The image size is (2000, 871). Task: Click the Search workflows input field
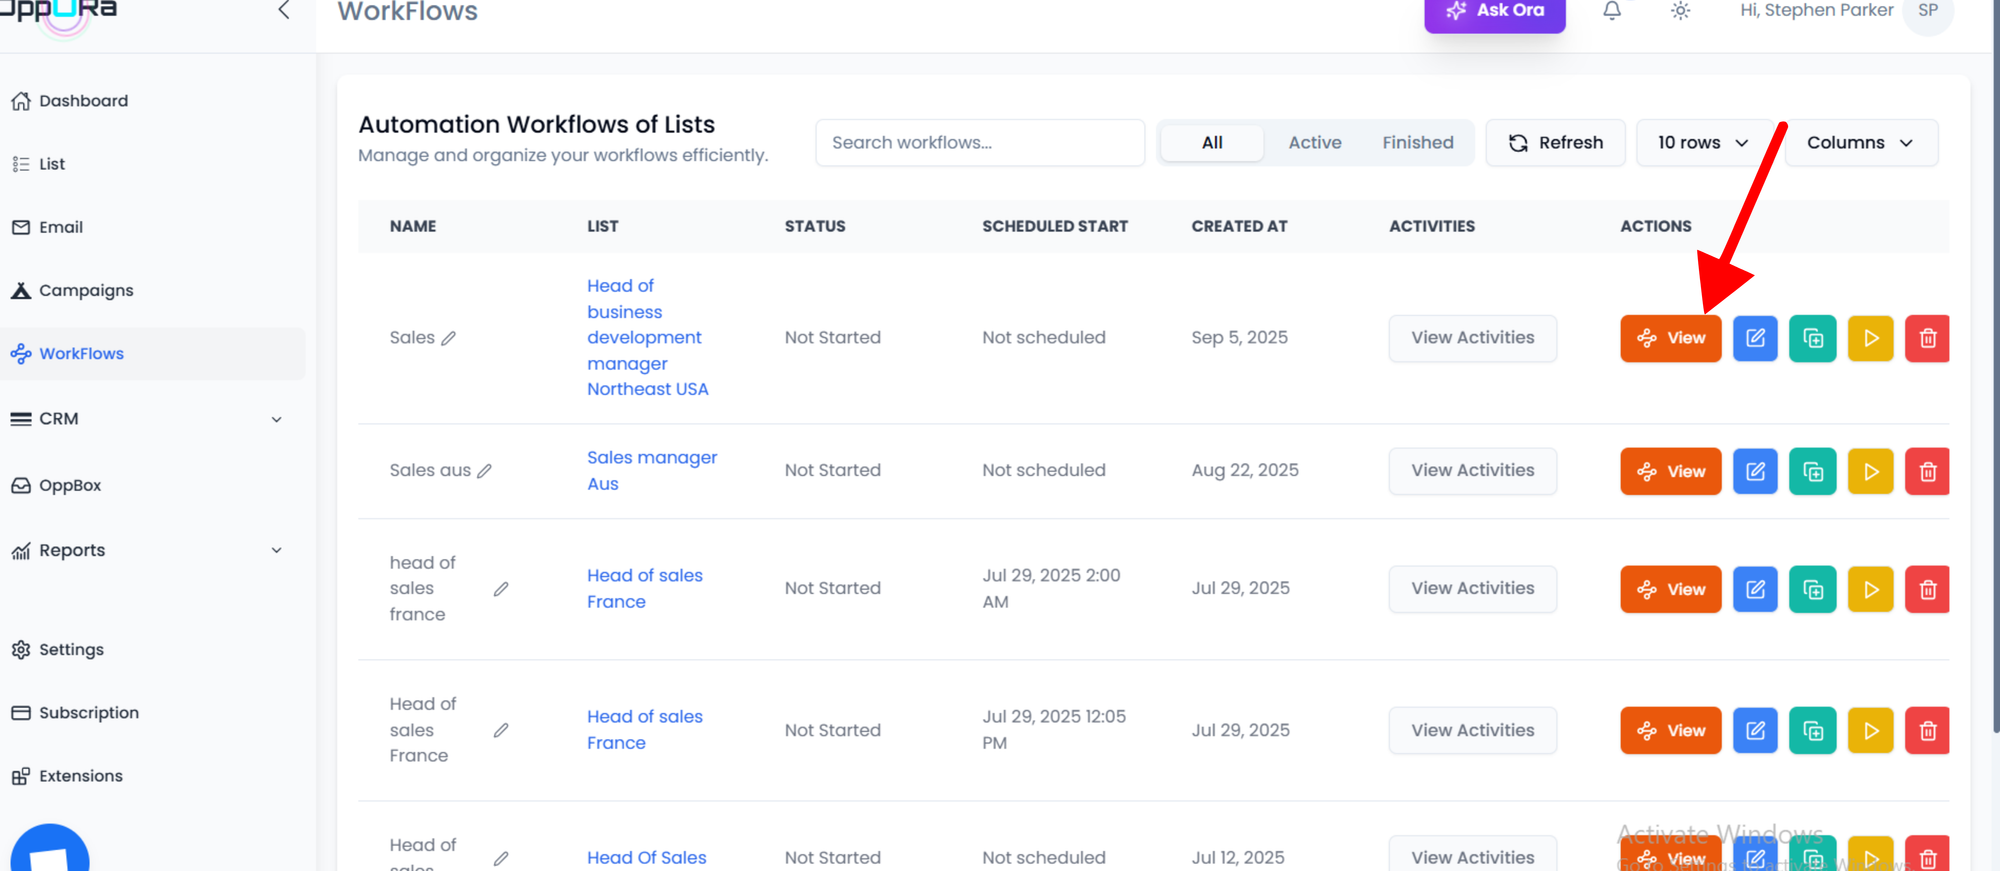(x=979, y=143)
